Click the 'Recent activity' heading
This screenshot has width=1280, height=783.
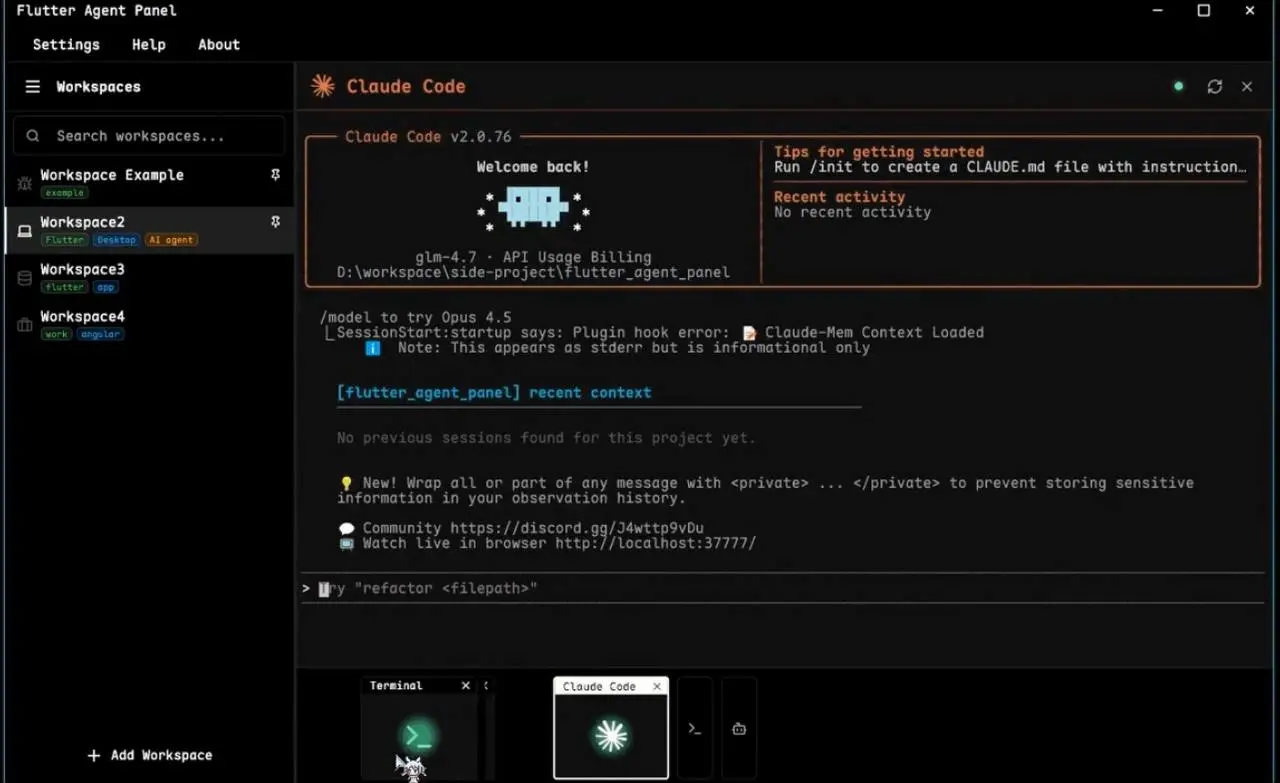point(839,197)
